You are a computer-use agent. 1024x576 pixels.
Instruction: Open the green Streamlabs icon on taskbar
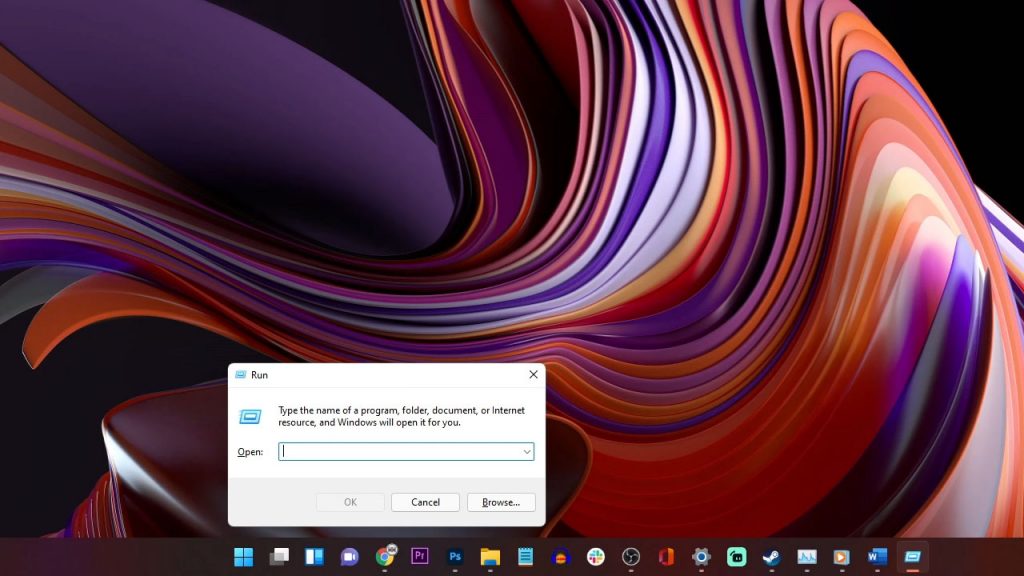(x=737, y=556)
